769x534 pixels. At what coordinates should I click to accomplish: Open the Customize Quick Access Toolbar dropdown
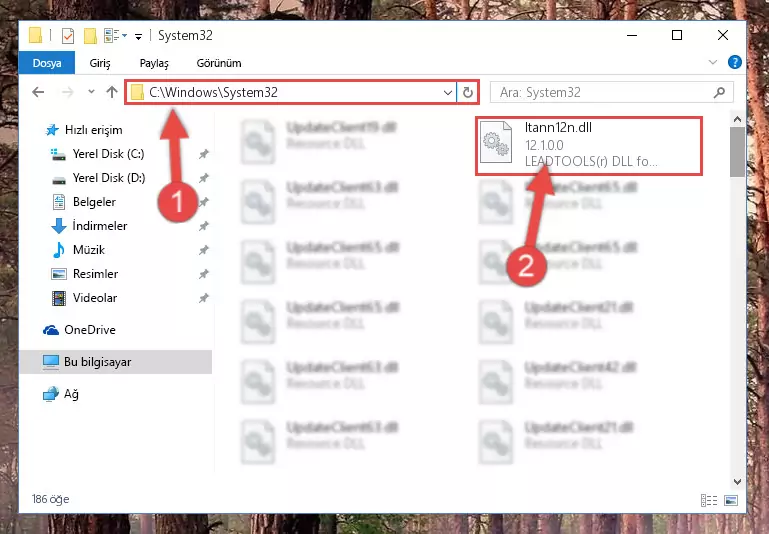[x=139, y=36]
